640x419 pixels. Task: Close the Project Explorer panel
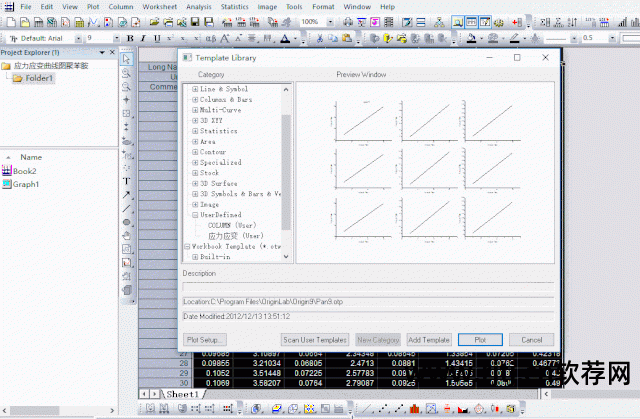(112, 53)
